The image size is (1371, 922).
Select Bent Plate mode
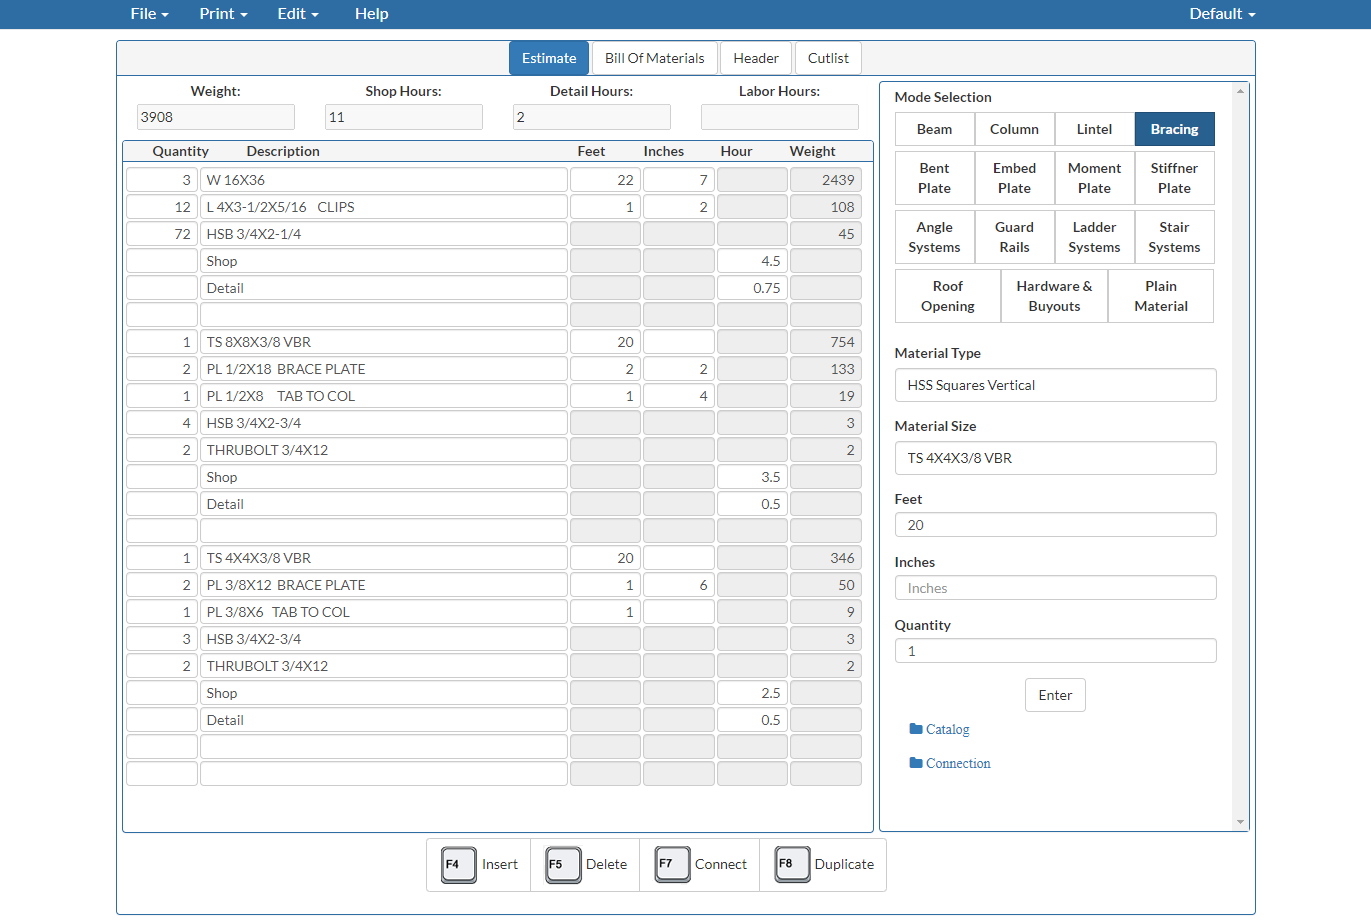click(x=935, y=178)
